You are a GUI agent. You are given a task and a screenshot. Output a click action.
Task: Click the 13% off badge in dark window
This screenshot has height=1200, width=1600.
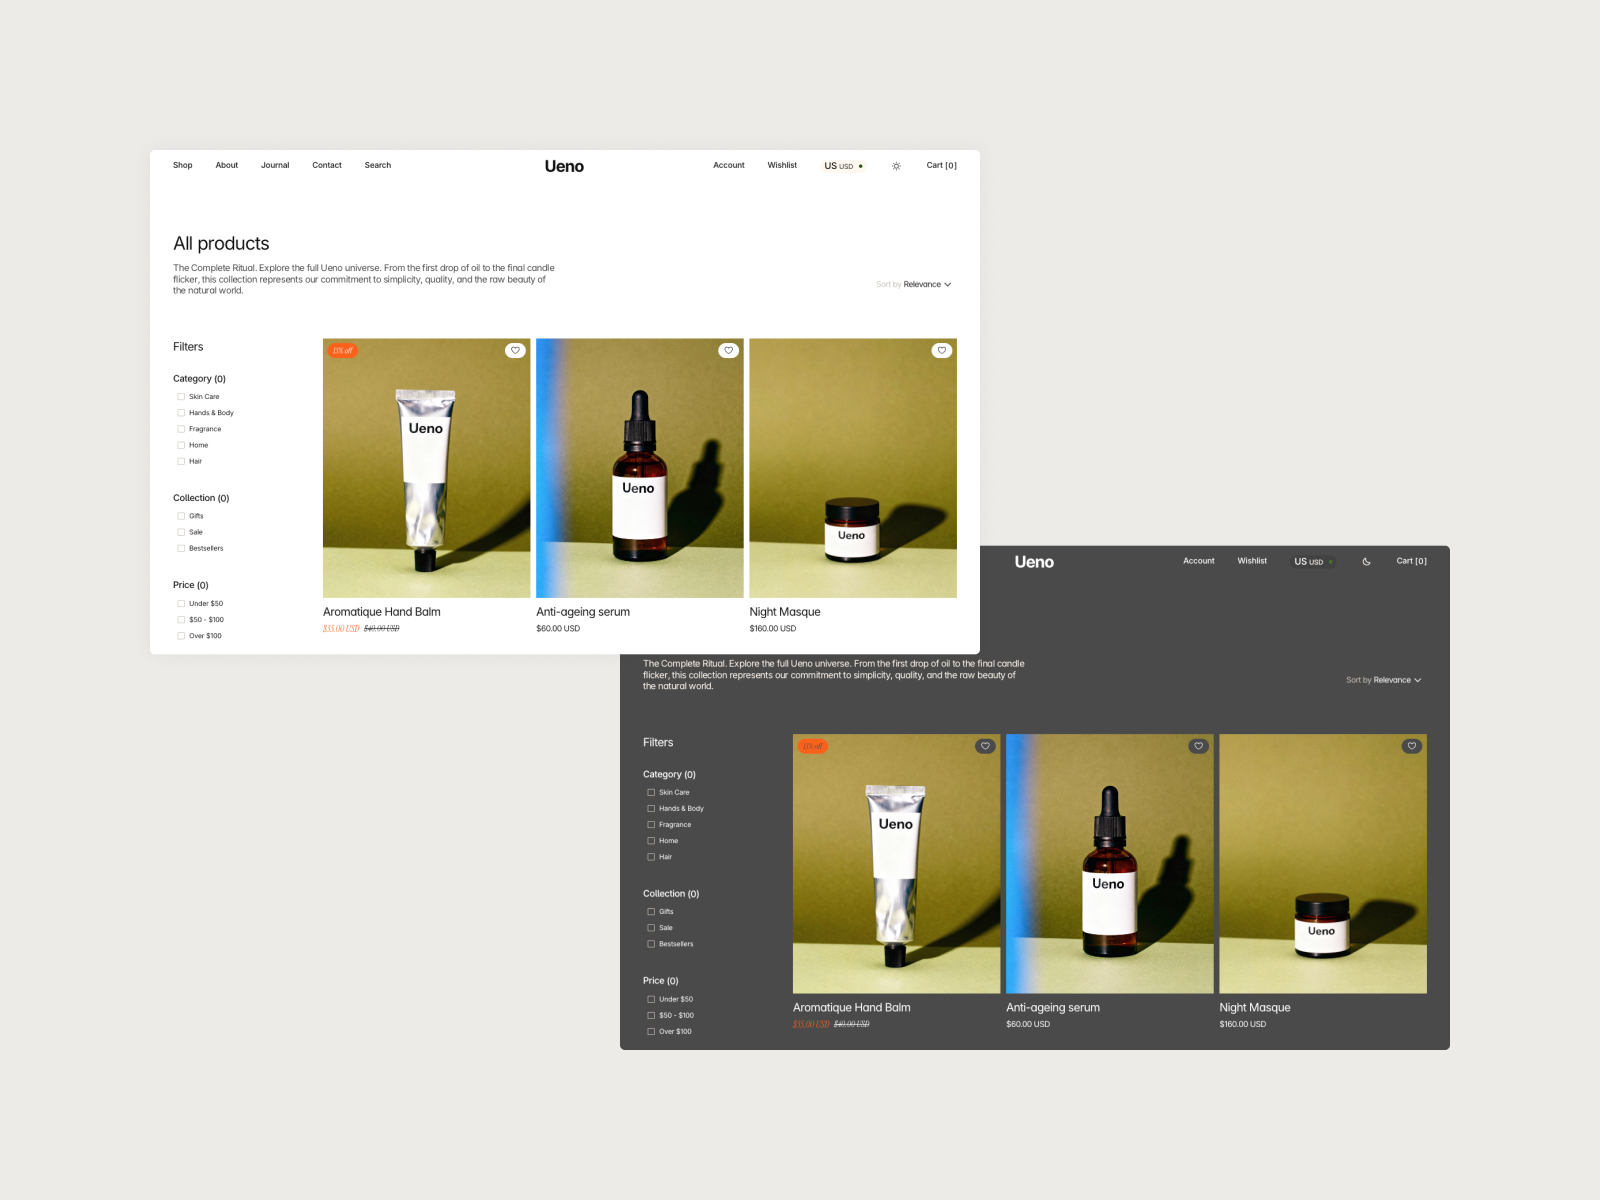coord(813,746)
